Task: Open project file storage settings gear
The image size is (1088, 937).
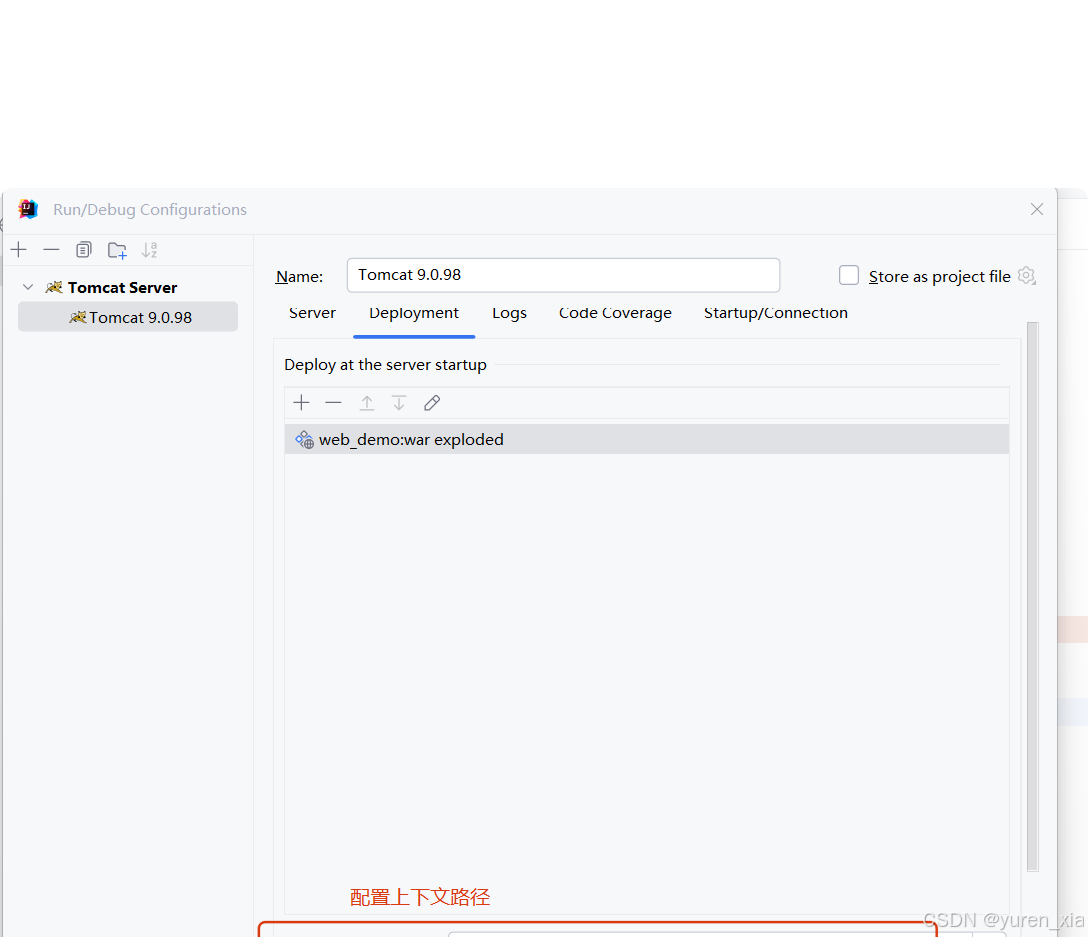Action: coord(1027,276)
